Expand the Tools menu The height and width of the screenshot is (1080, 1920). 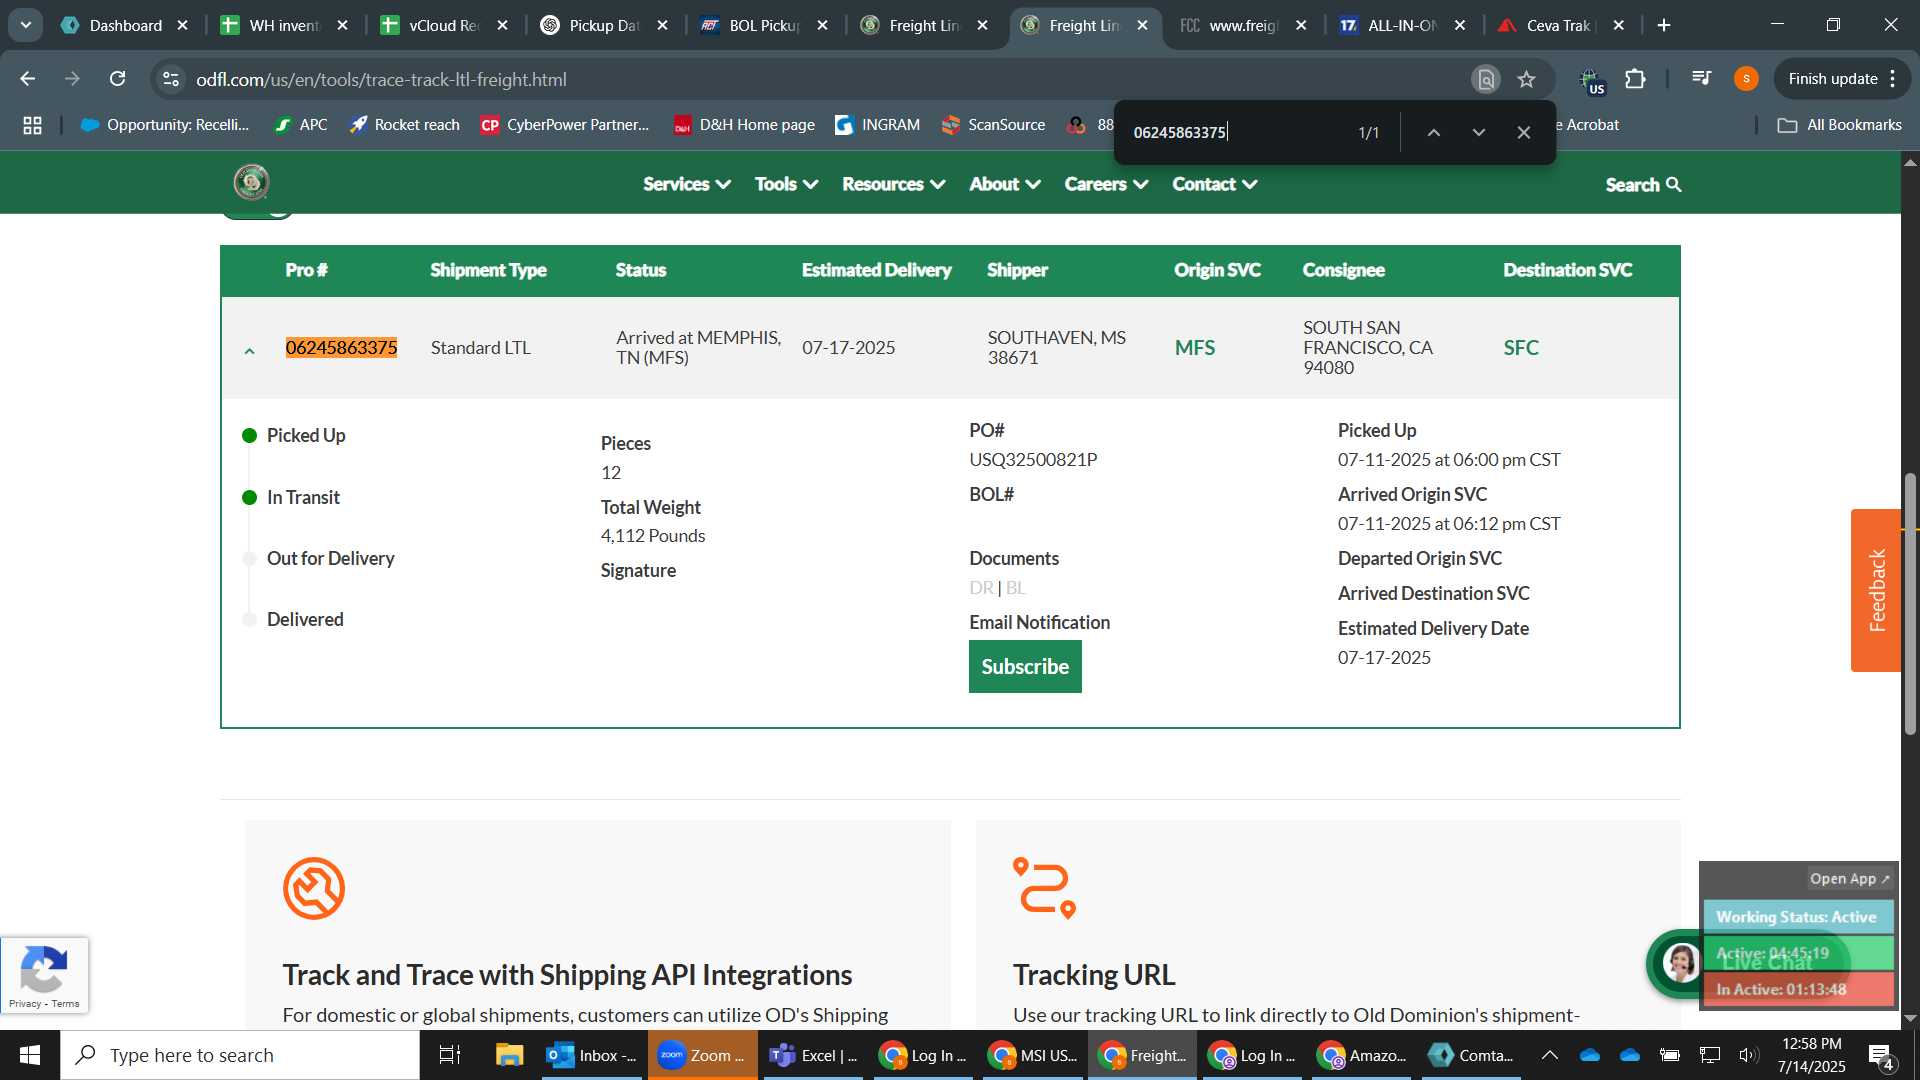click(x=786, y=184)
